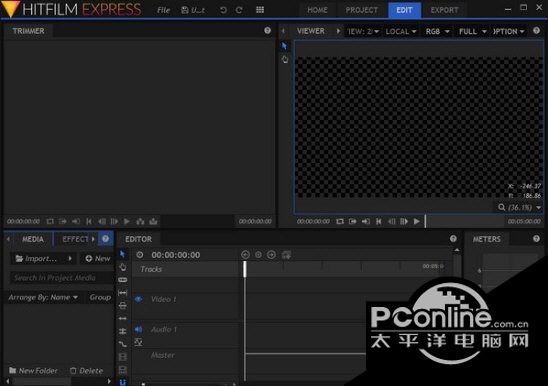Click the redo arrow in the top bar

click(239, 10)
